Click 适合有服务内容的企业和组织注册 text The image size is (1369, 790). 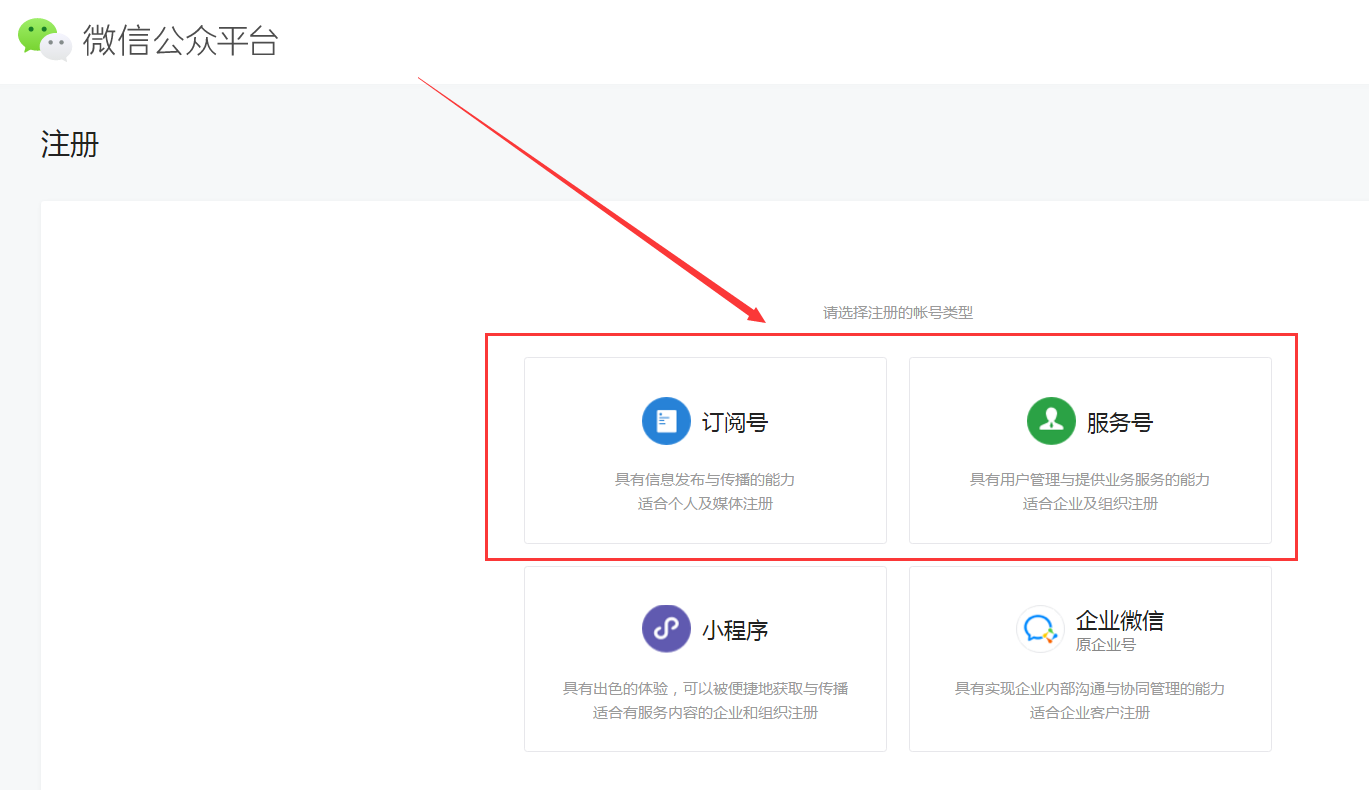pos(705,713)
